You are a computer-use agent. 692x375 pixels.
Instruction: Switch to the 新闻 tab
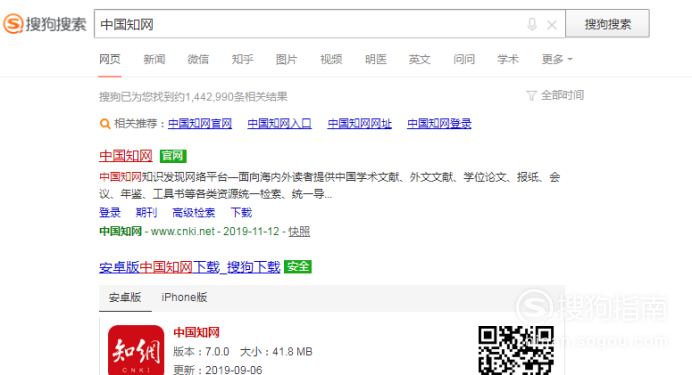154,60
